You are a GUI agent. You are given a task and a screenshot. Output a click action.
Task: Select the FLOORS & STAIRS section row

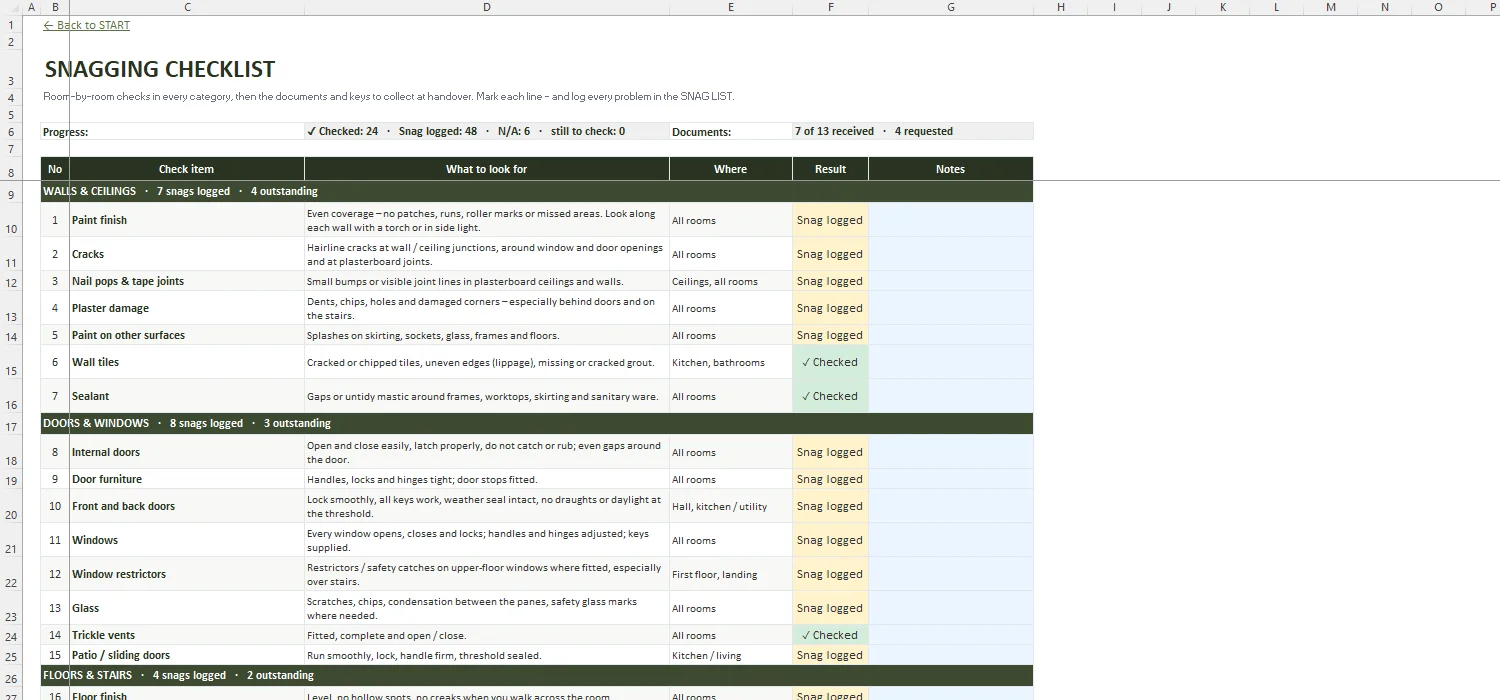click(x=537, y=675)
